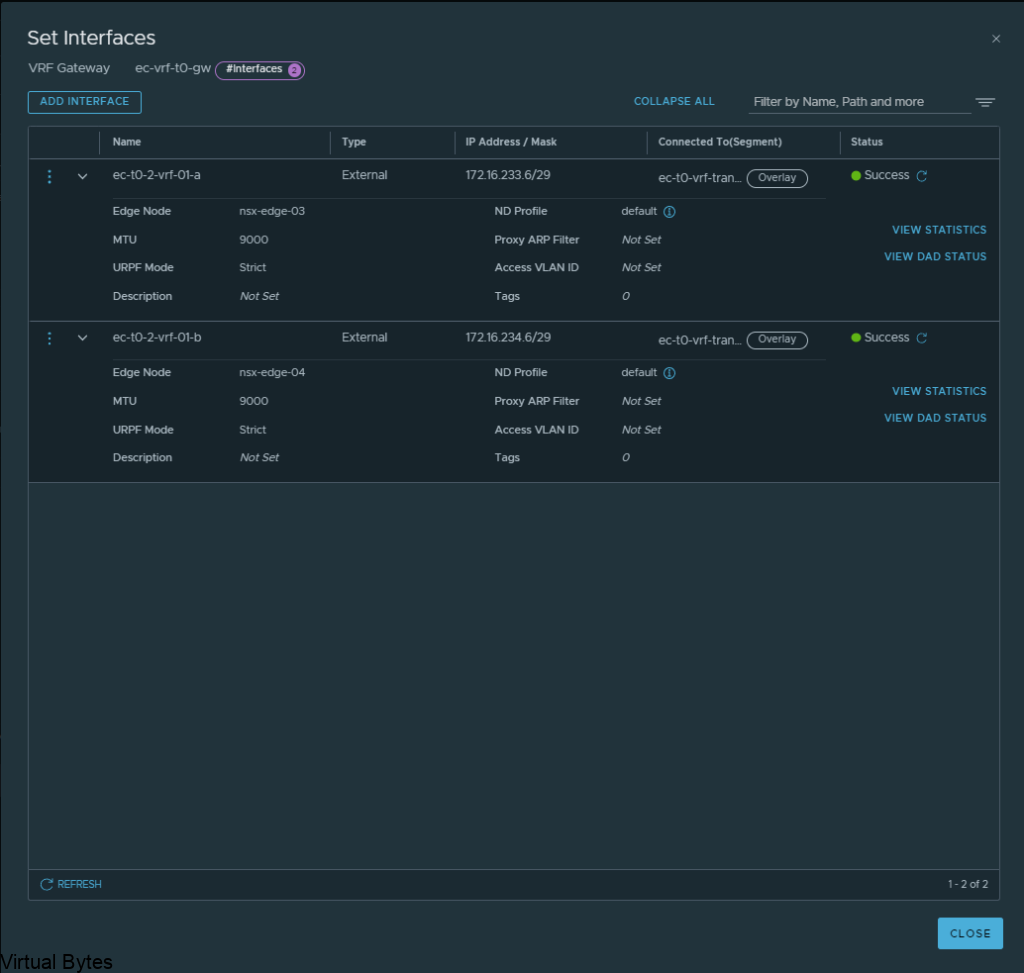Click segment name in ec-t0-2-vrf-01-a row
The image size is (1024, 973).
click(699, 178)
